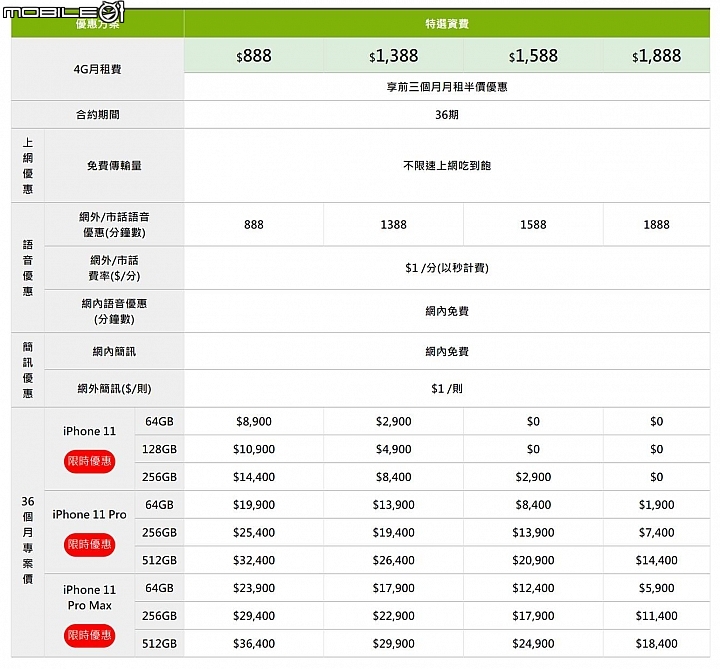This screenshot has height=669, width=720.
Task: Click the $22,900 price cell
Action: [x=394, y=616]
